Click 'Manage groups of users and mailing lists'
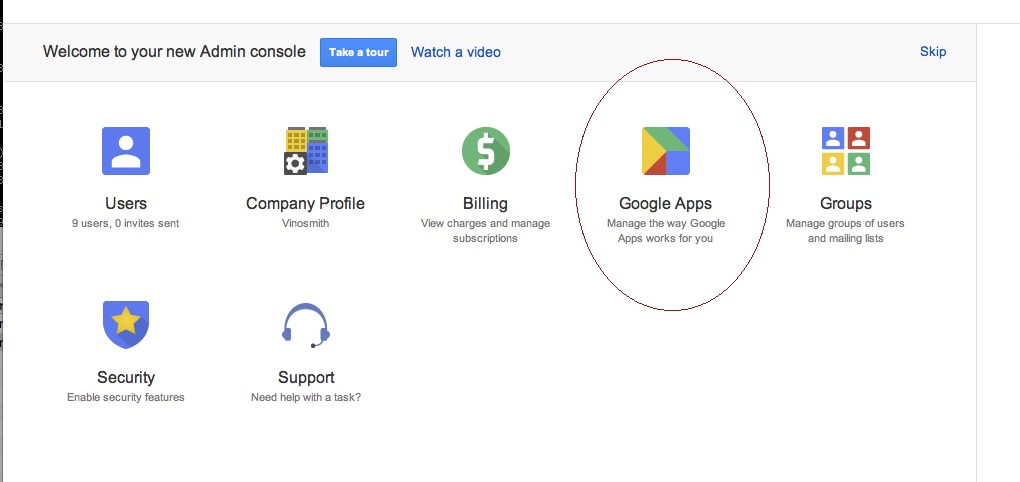 tap(845, 231)
